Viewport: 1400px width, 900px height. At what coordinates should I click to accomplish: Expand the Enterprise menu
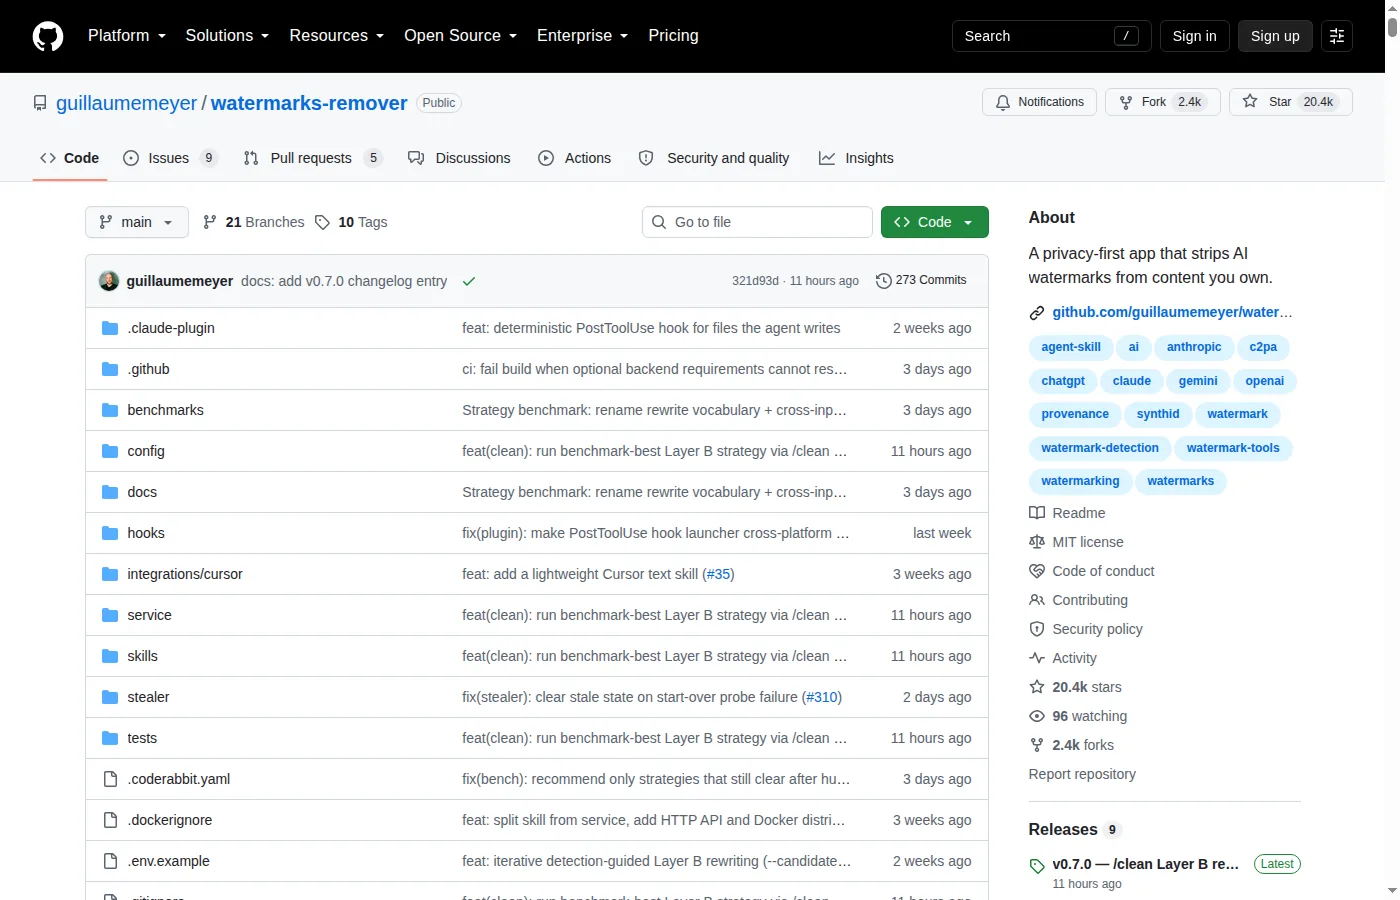[x=583, y=36]
